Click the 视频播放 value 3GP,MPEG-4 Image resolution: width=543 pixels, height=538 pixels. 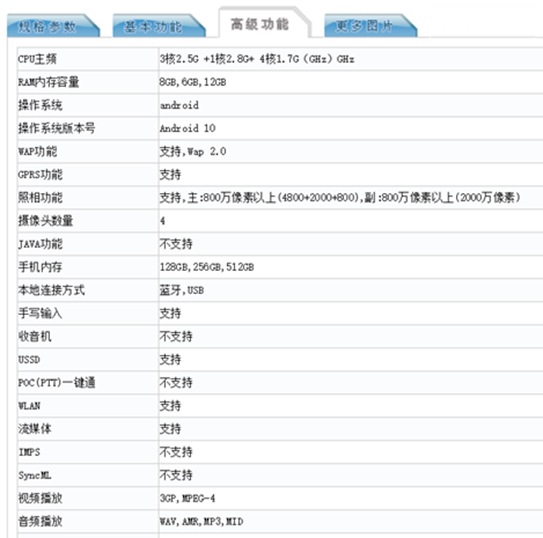187,498
